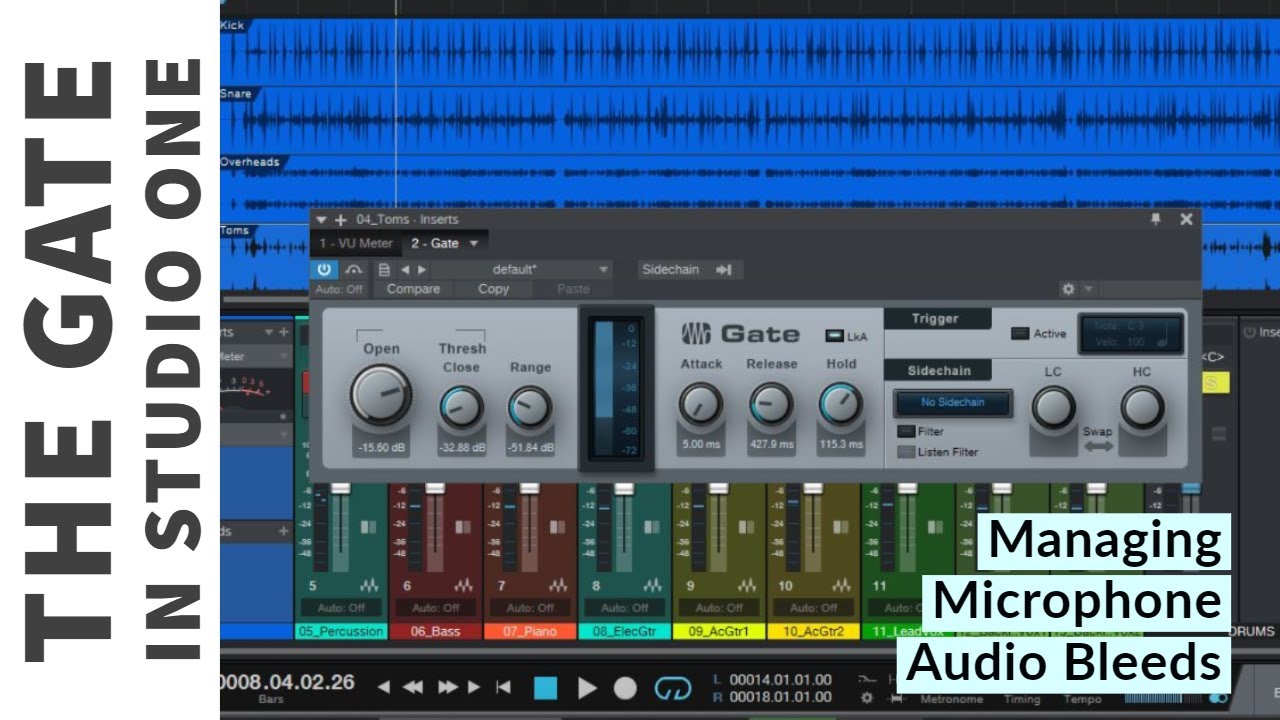Click the LC low-cut knob
Image resolution: width=1280 pixels, height=720 pixels.
(1053, 408)
